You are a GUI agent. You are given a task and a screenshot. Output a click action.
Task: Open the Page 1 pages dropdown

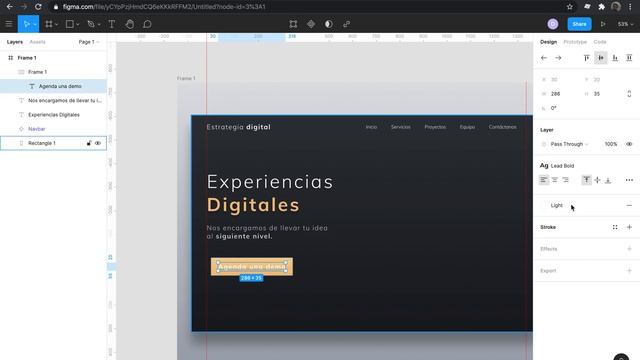point(89,42)
